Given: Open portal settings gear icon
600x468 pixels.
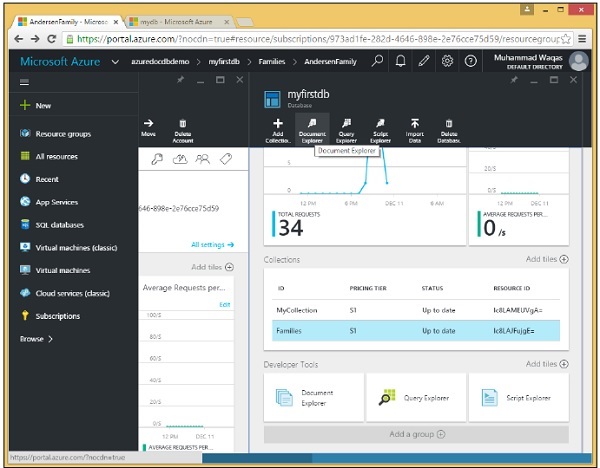Looking at the screenshot, I should pyautogui.click(x=447, y=61).
